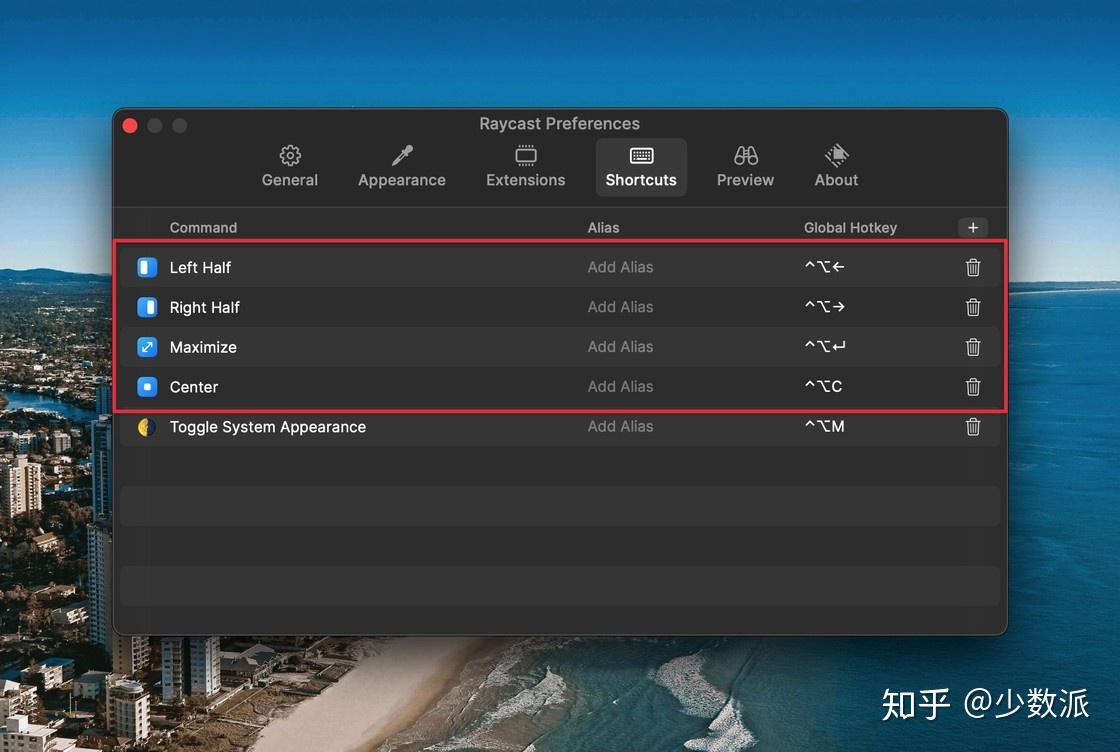Image resolution: width=1120 pixels, height=752 pixels.
Task: Click the About rocket icon
Action: [836, 156]
